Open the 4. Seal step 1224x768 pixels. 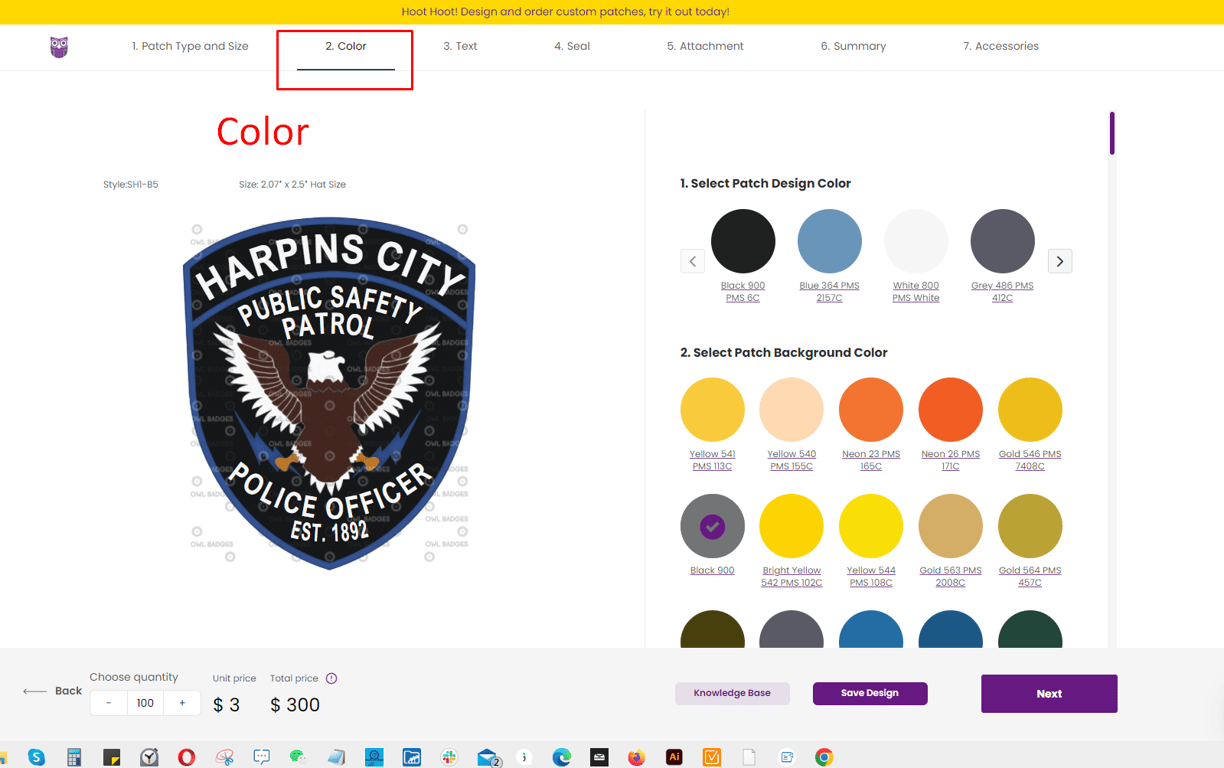click(572, 46)
